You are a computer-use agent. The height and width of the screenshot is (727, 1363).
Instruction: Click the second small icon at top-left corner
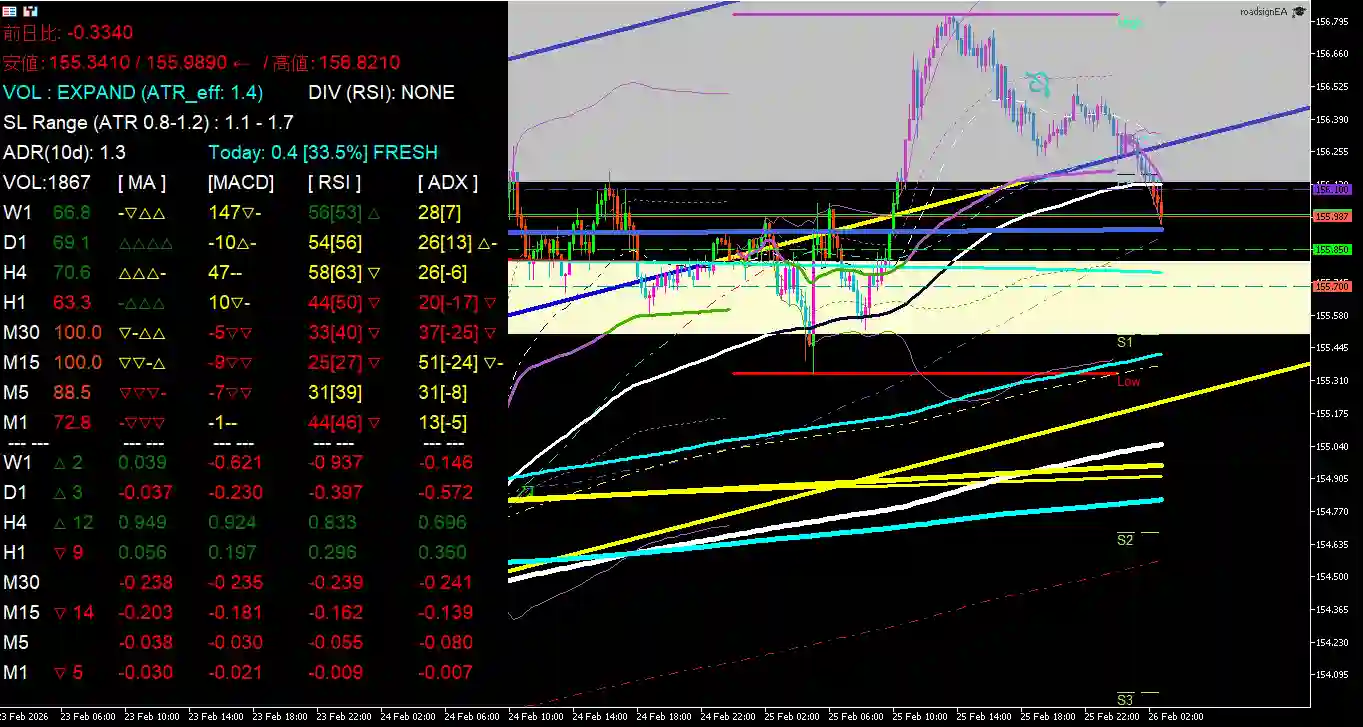point(32,10)
